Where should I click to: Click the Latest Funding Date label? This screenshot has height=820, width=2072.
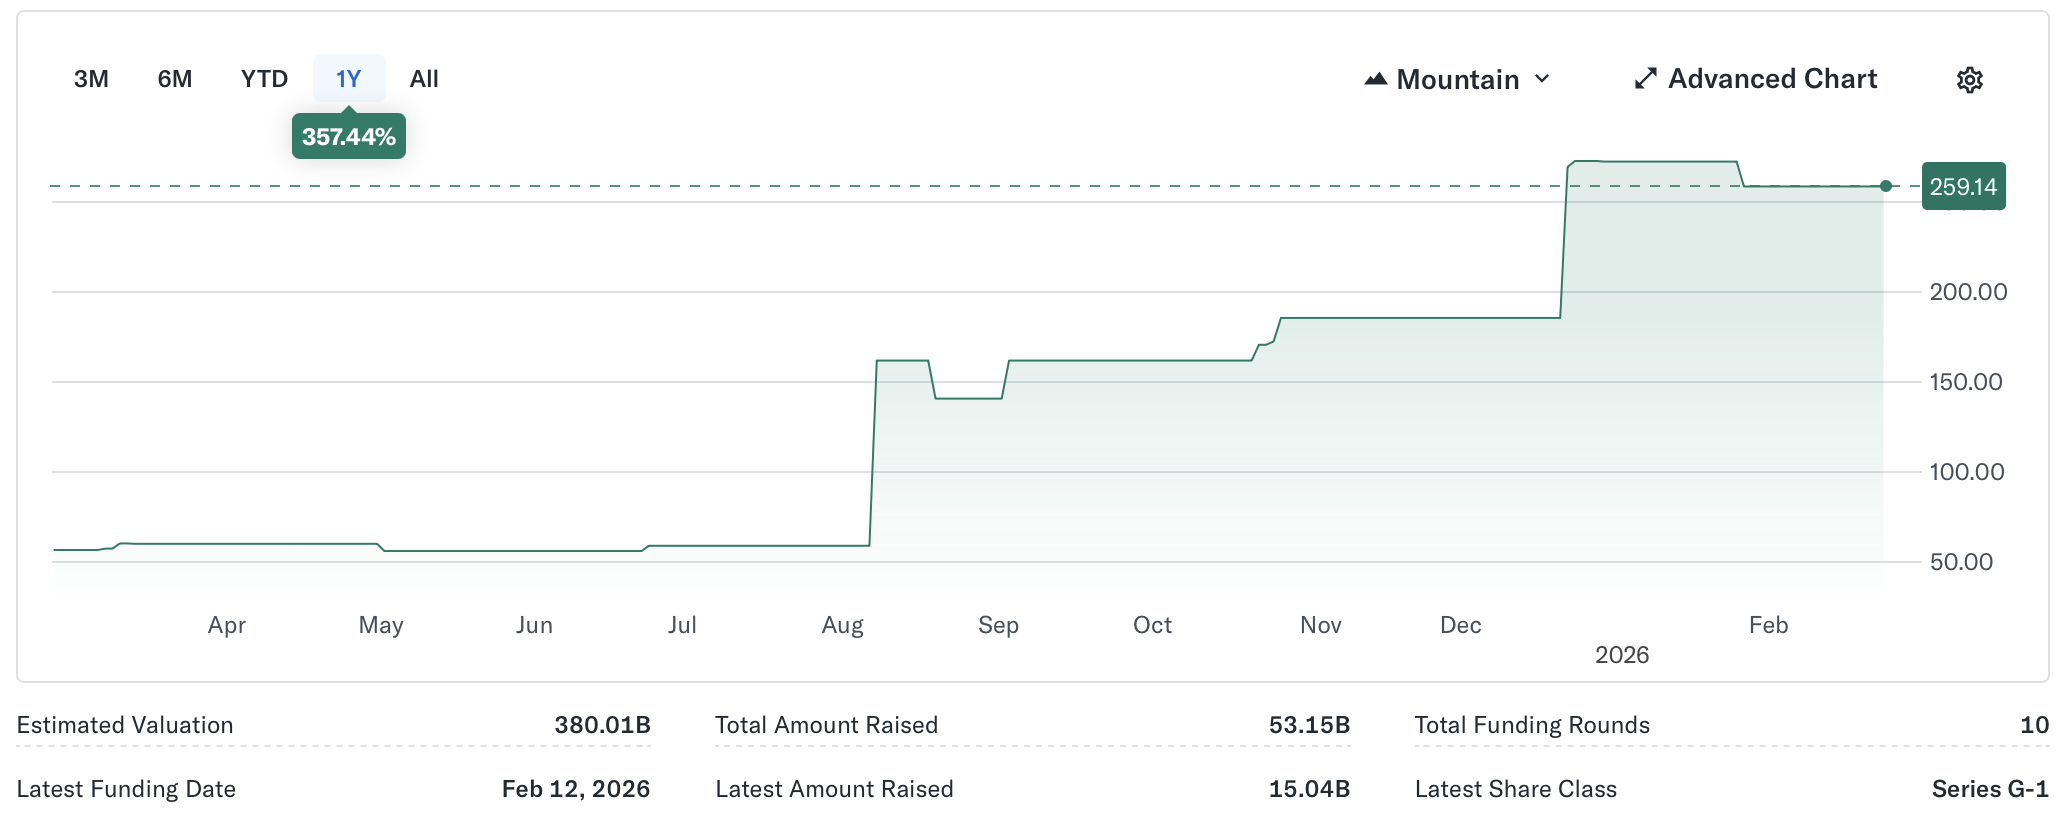126,789
